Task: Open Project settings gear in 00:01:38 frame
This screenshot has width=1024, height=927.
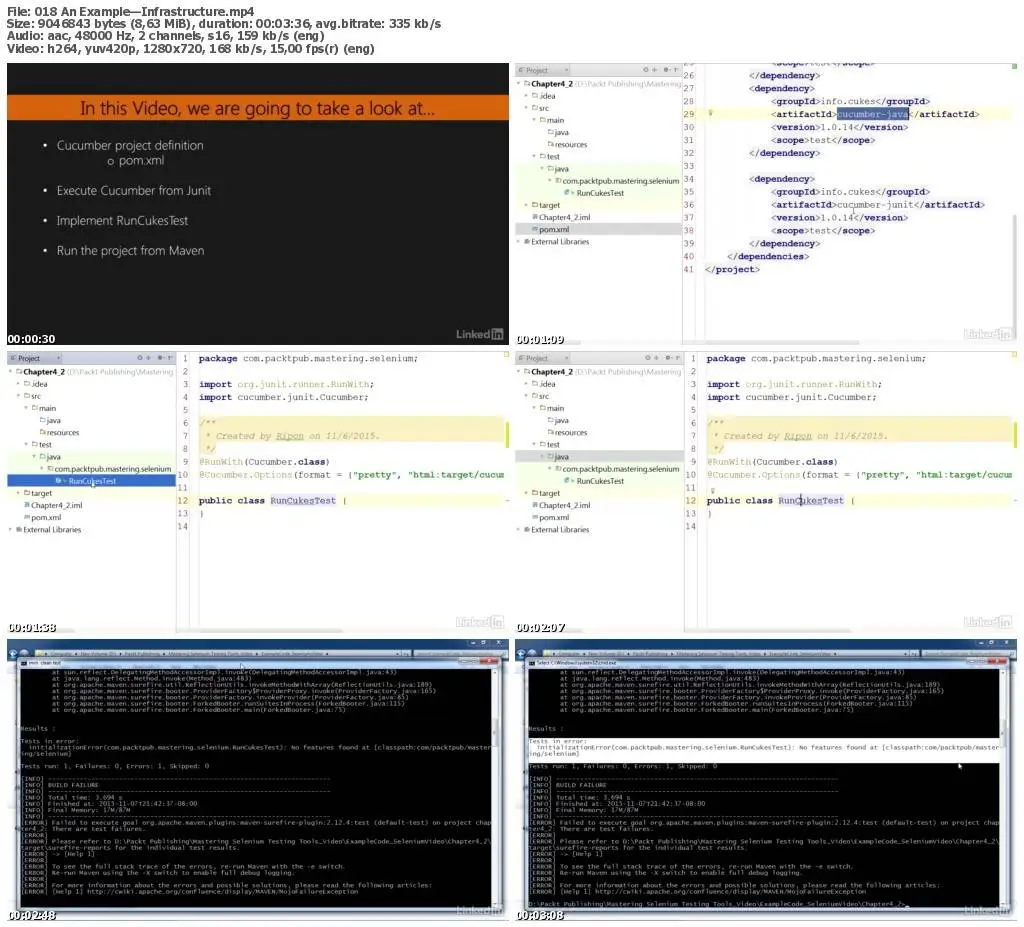Action: click(x=160, y=358)
